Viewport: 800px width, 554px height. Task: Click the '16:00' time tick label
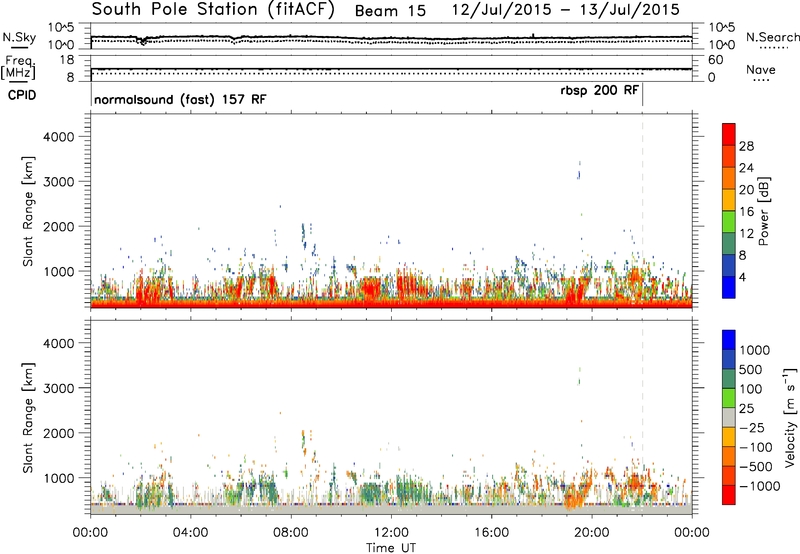[491, 533]
